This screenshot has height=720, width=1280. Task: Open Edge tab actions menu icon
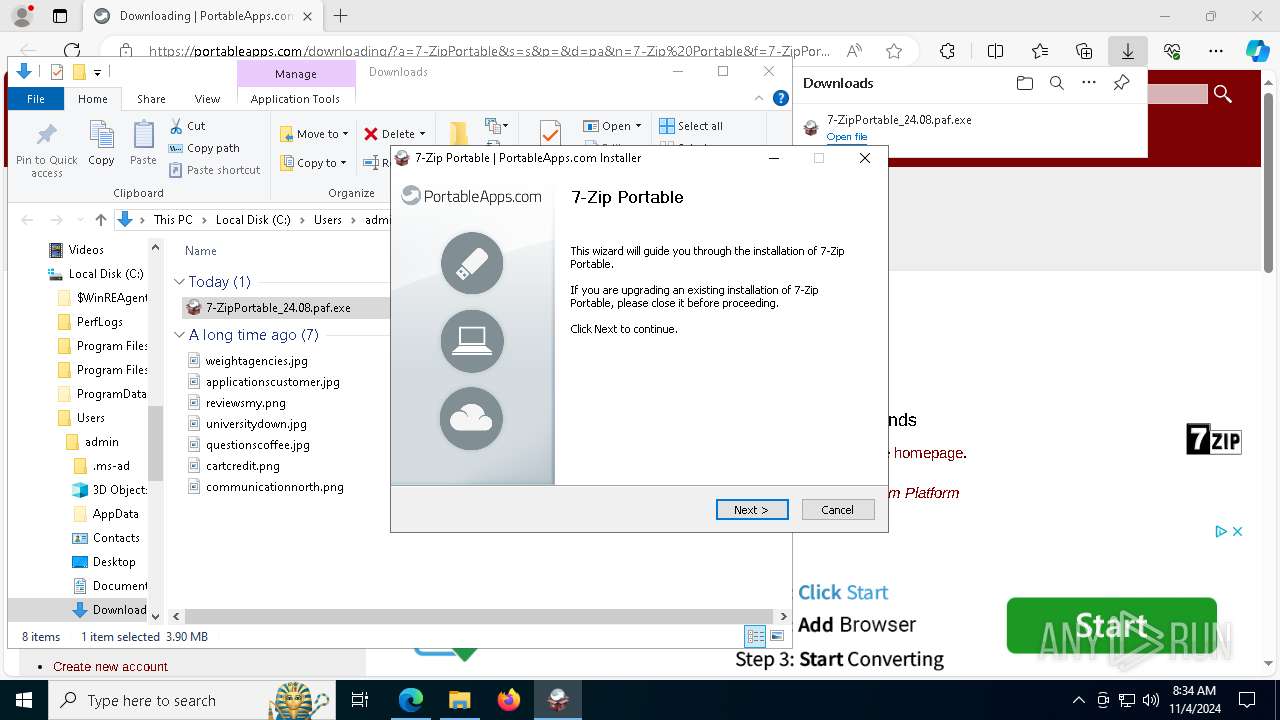[x=60, y=16]
